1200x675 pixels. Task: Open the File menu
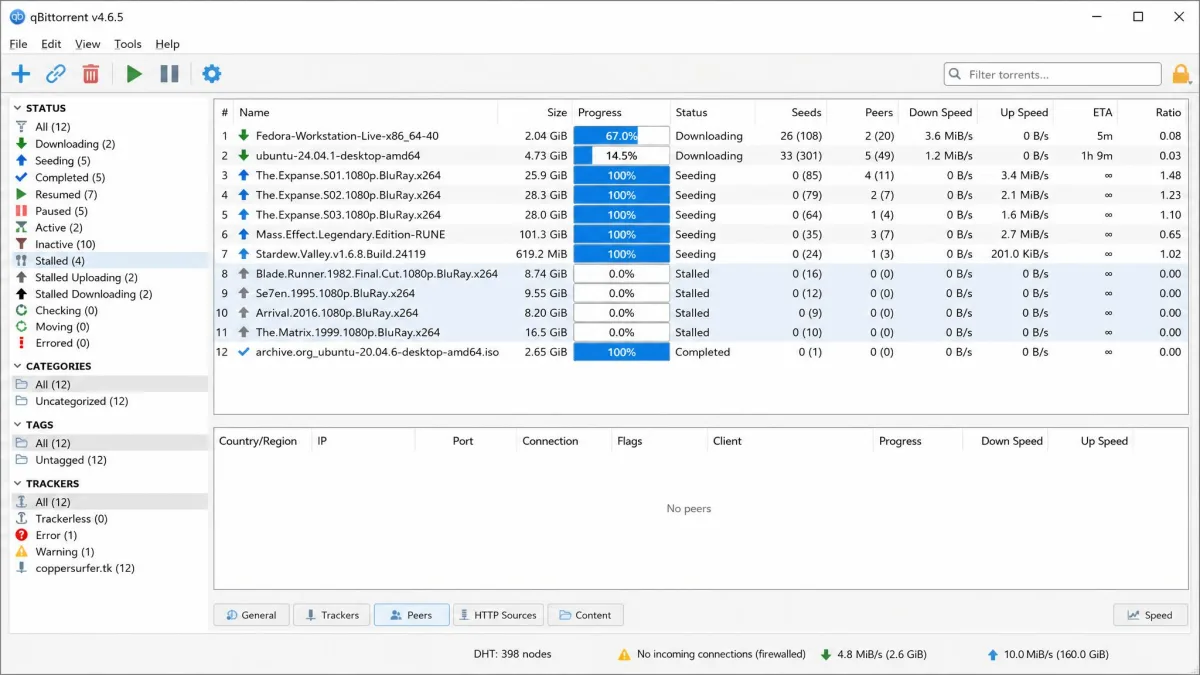click(18, 44)
